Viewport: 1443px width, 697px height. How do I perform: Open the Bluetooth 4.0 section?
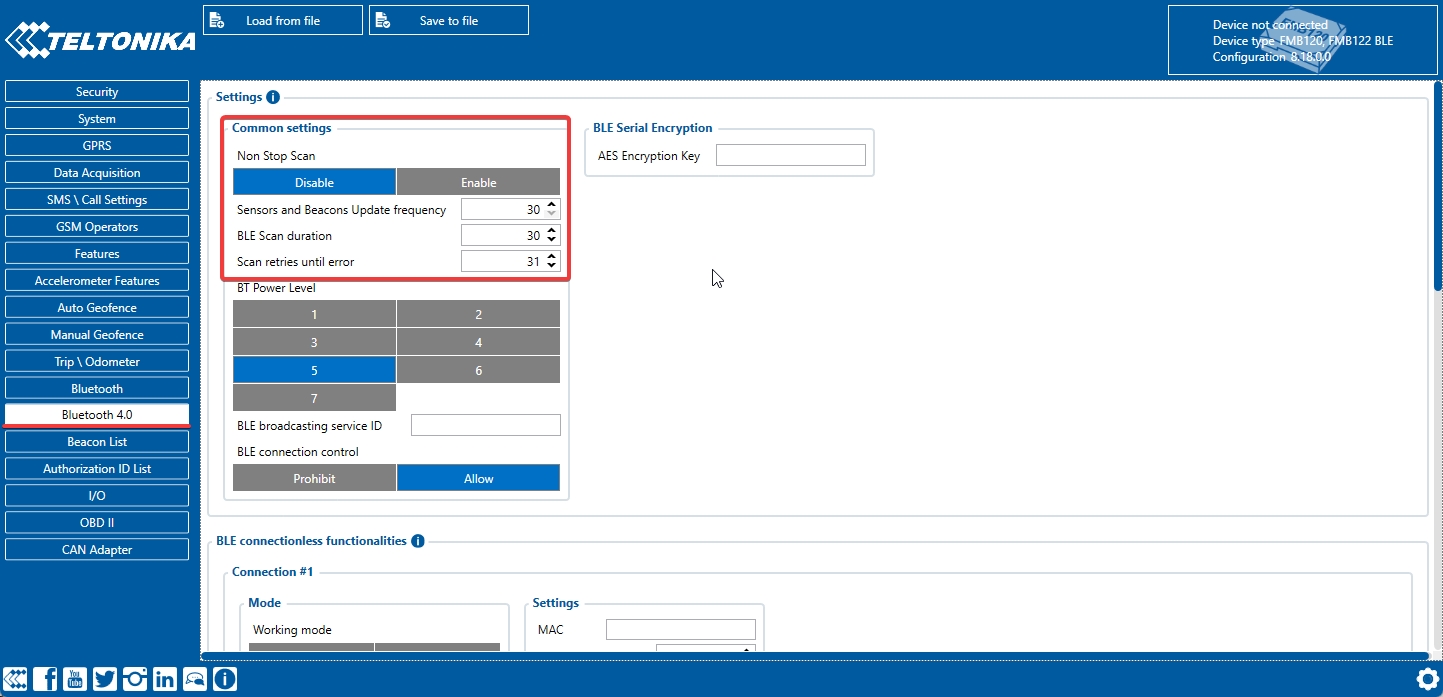coord(96,414)
